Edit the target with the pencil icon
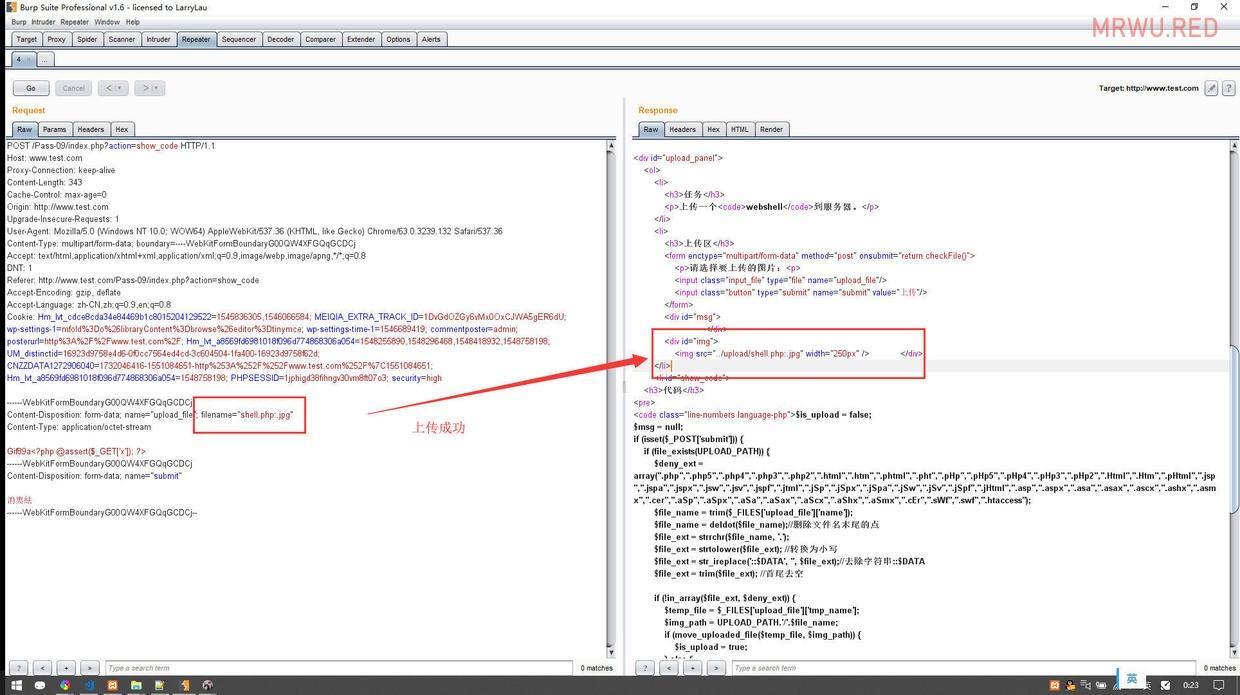Image resolution: width=1240 pixels, height=695 pixels. pos(1211,88)
